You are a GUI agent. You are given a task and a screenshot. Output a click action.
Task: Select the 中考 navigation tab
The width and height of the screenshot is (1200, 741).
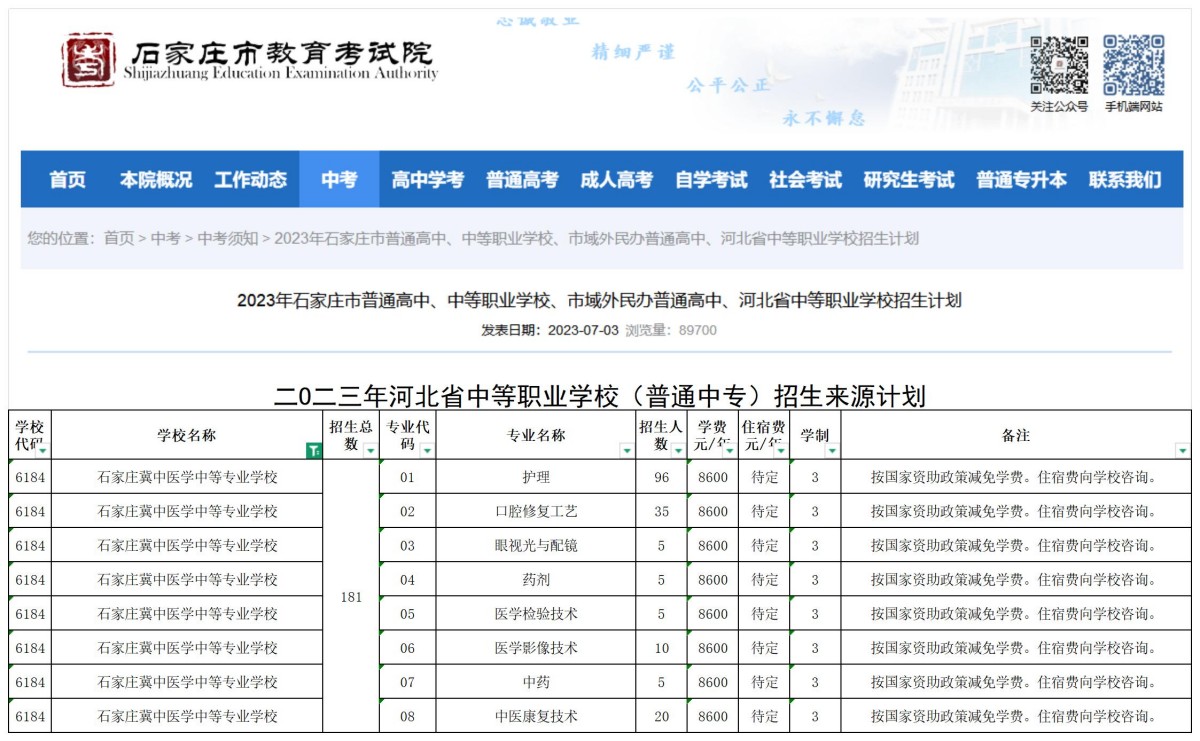click(339, 180)
